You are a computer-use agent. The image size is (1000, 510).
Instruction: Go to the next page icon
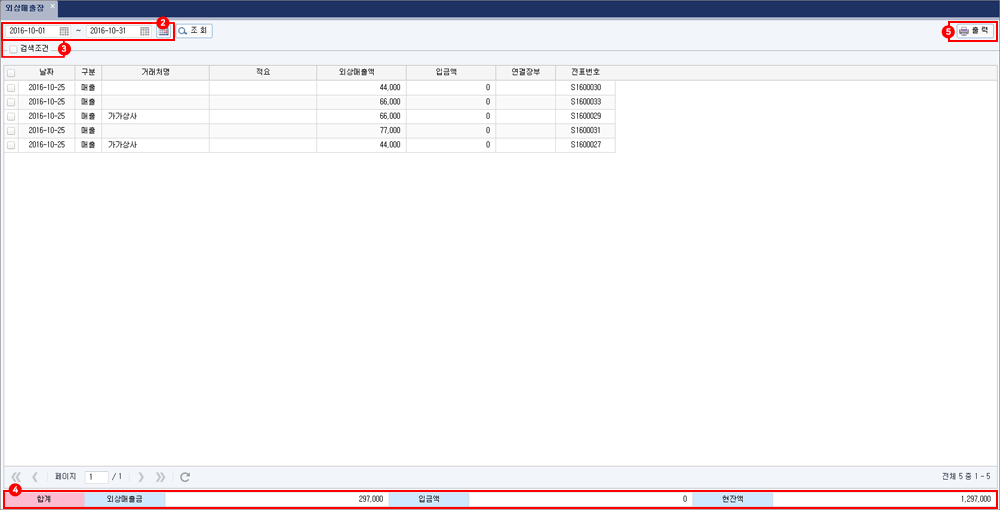[x=141, y=477]
